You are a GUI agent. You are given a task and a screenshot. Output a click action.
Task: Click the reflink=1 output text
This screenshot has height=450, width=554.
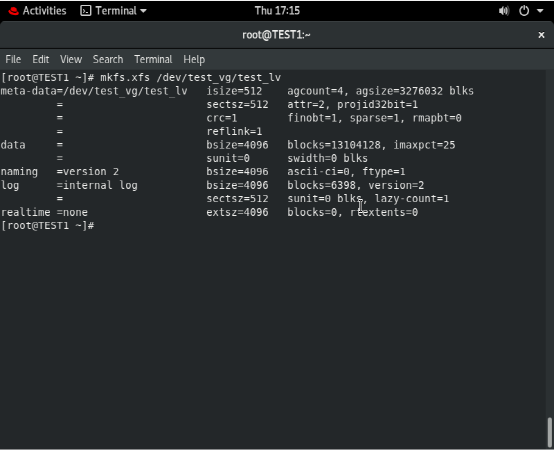coord(234,131)
